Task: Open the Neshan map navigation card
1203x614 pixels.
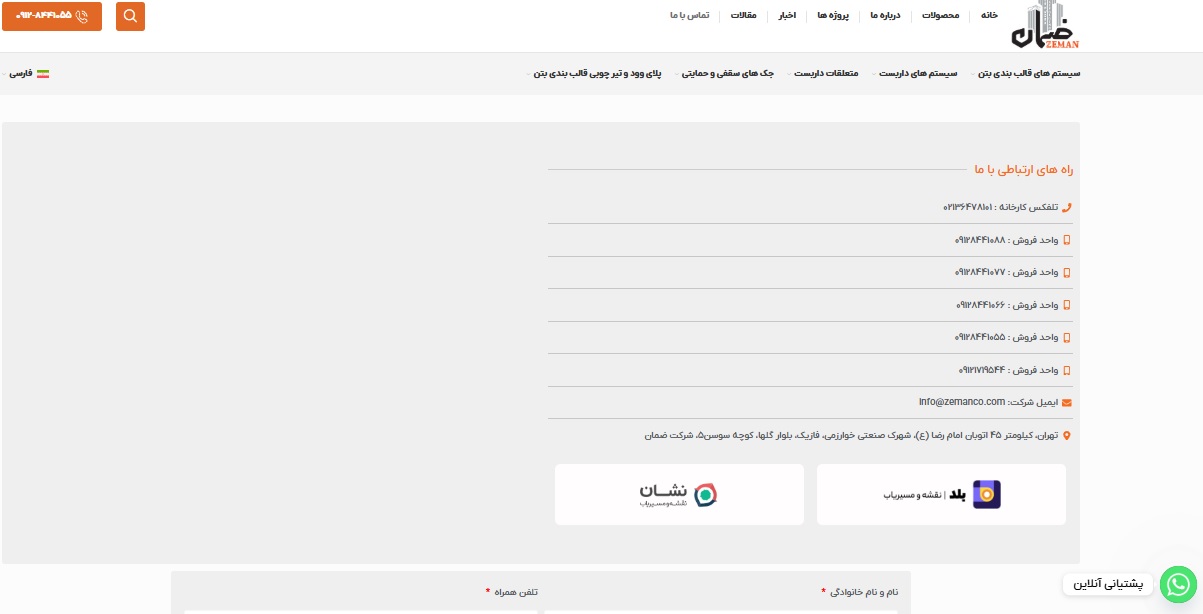Action: [x=679, y=494]
